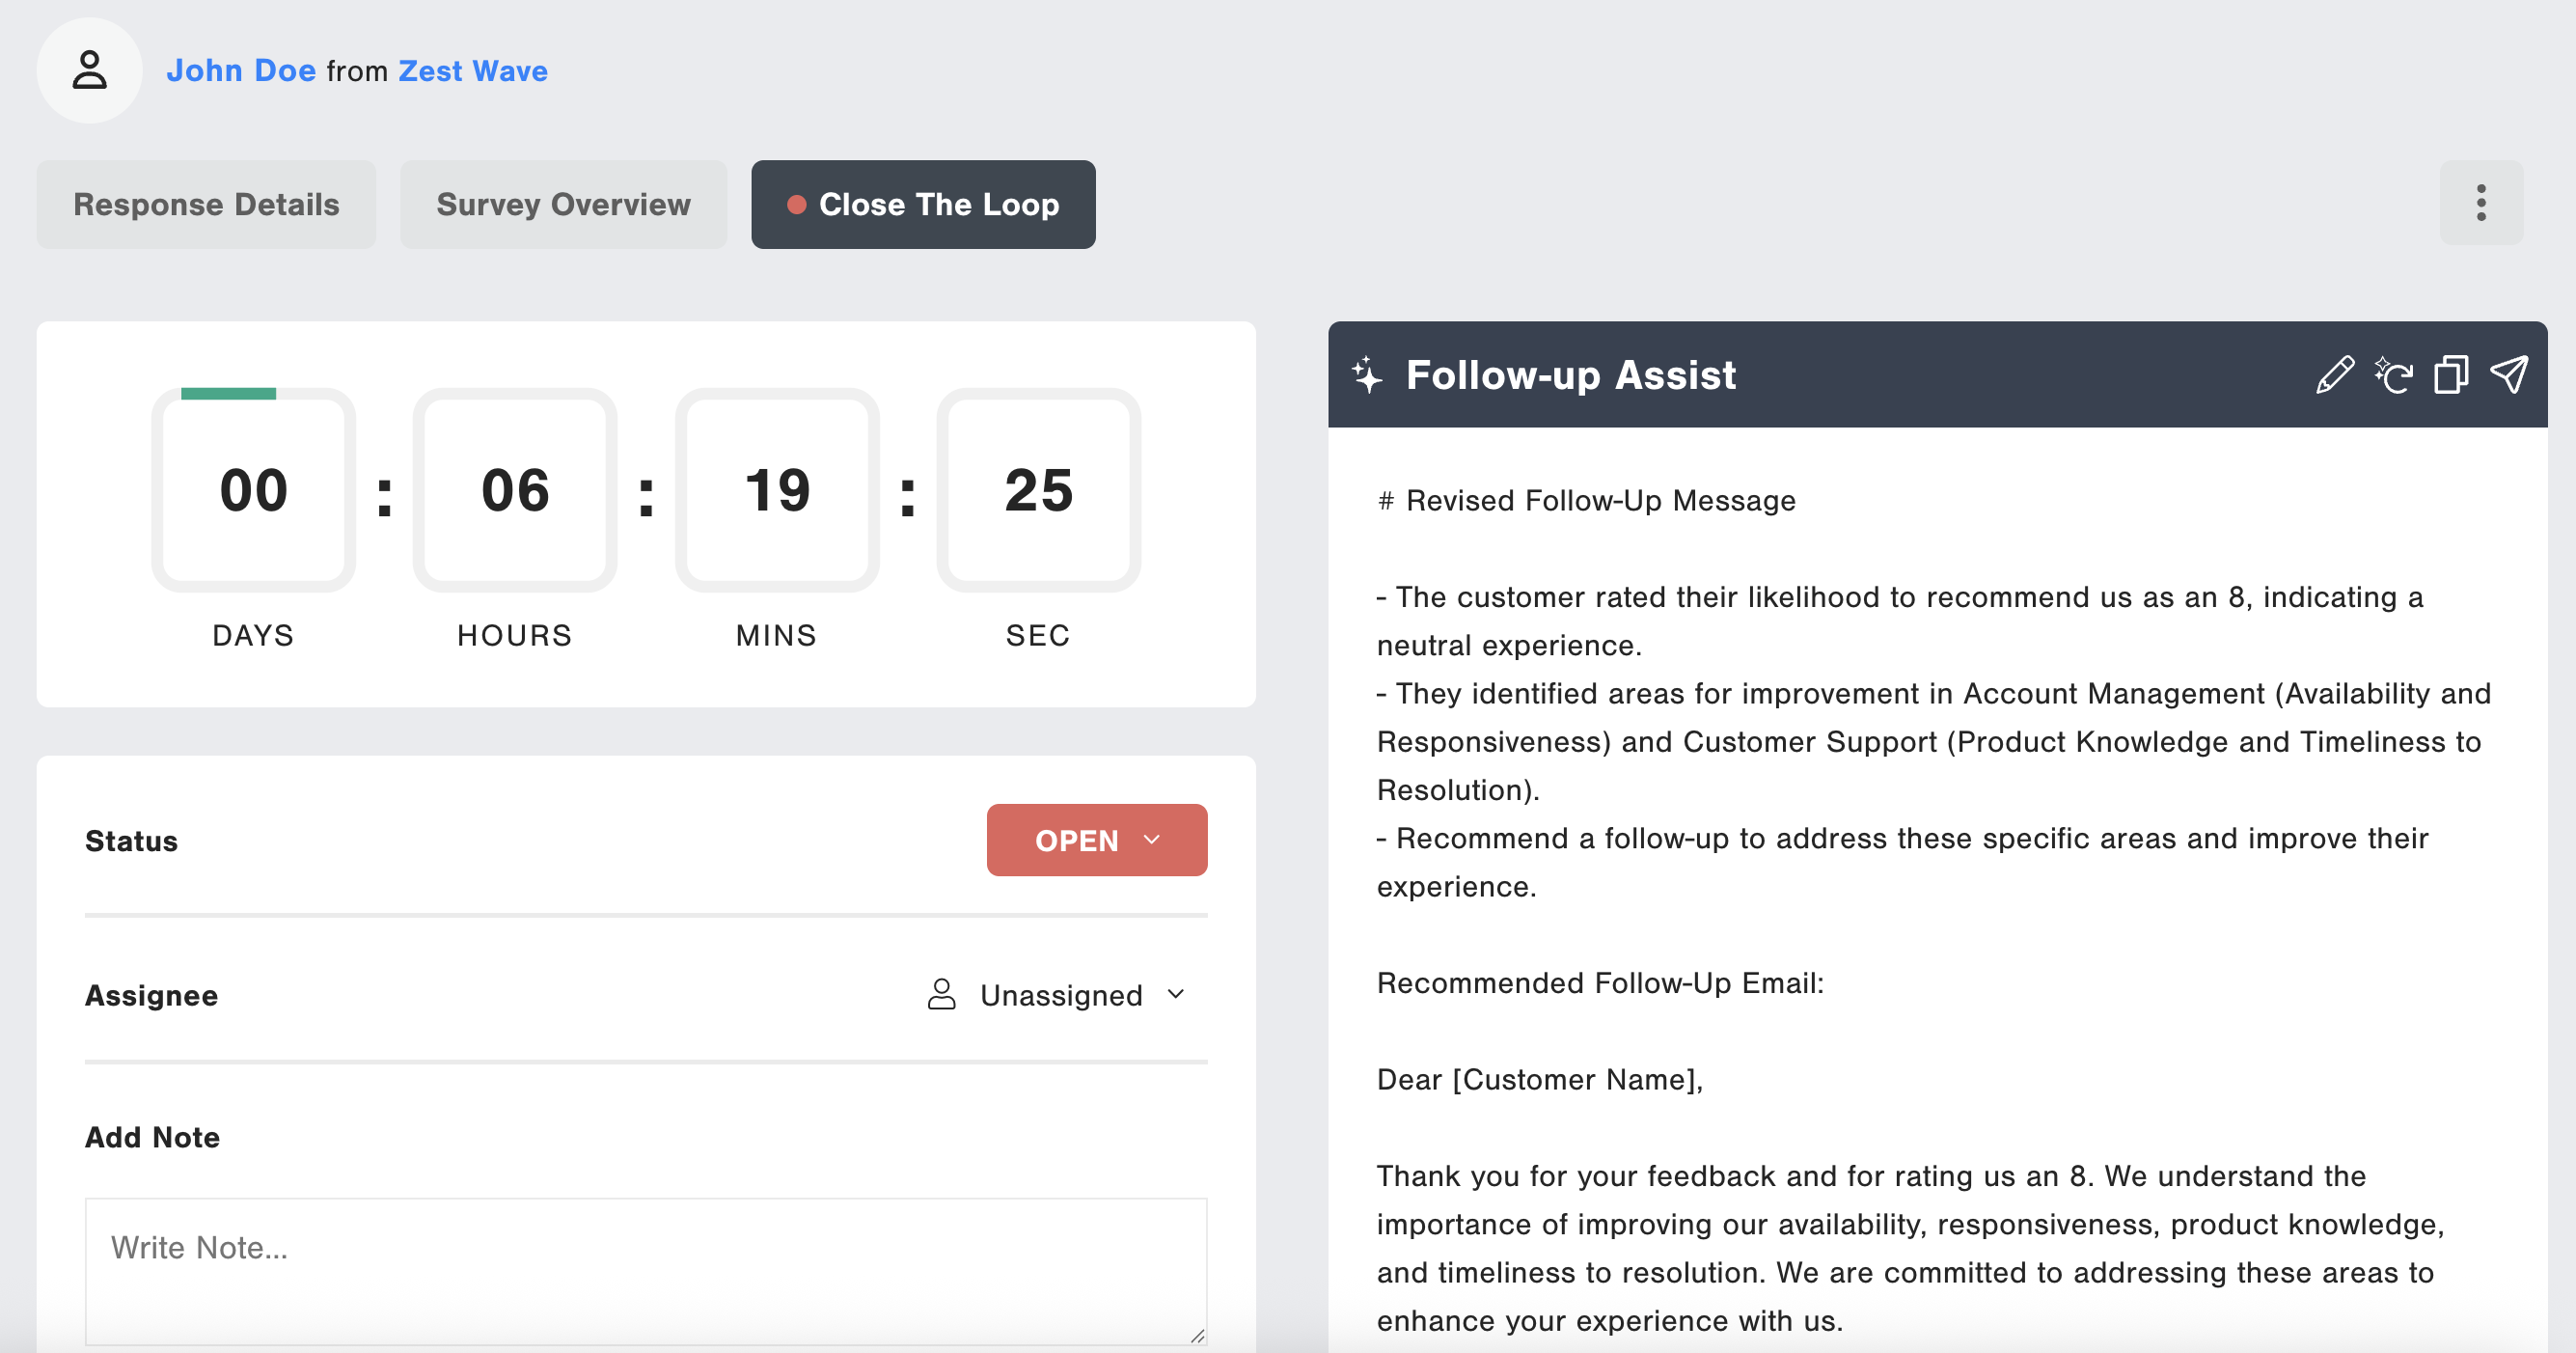The width and height of the screenshot is (2576, 1353).
Task: Copy the follow-up message using the copy icon
Action: 2450,375
